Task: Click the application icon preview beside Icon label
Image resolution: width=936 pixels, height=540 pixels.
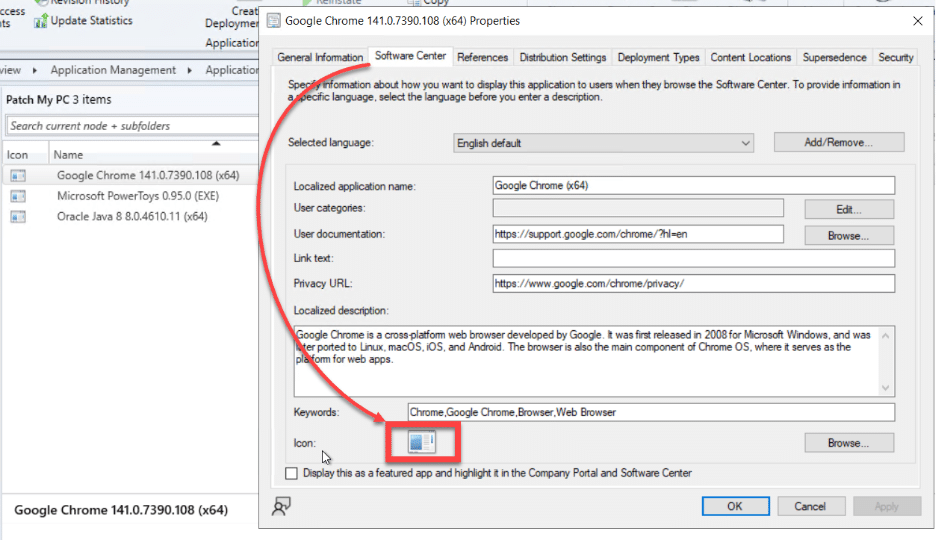Action: click(422, 442)
